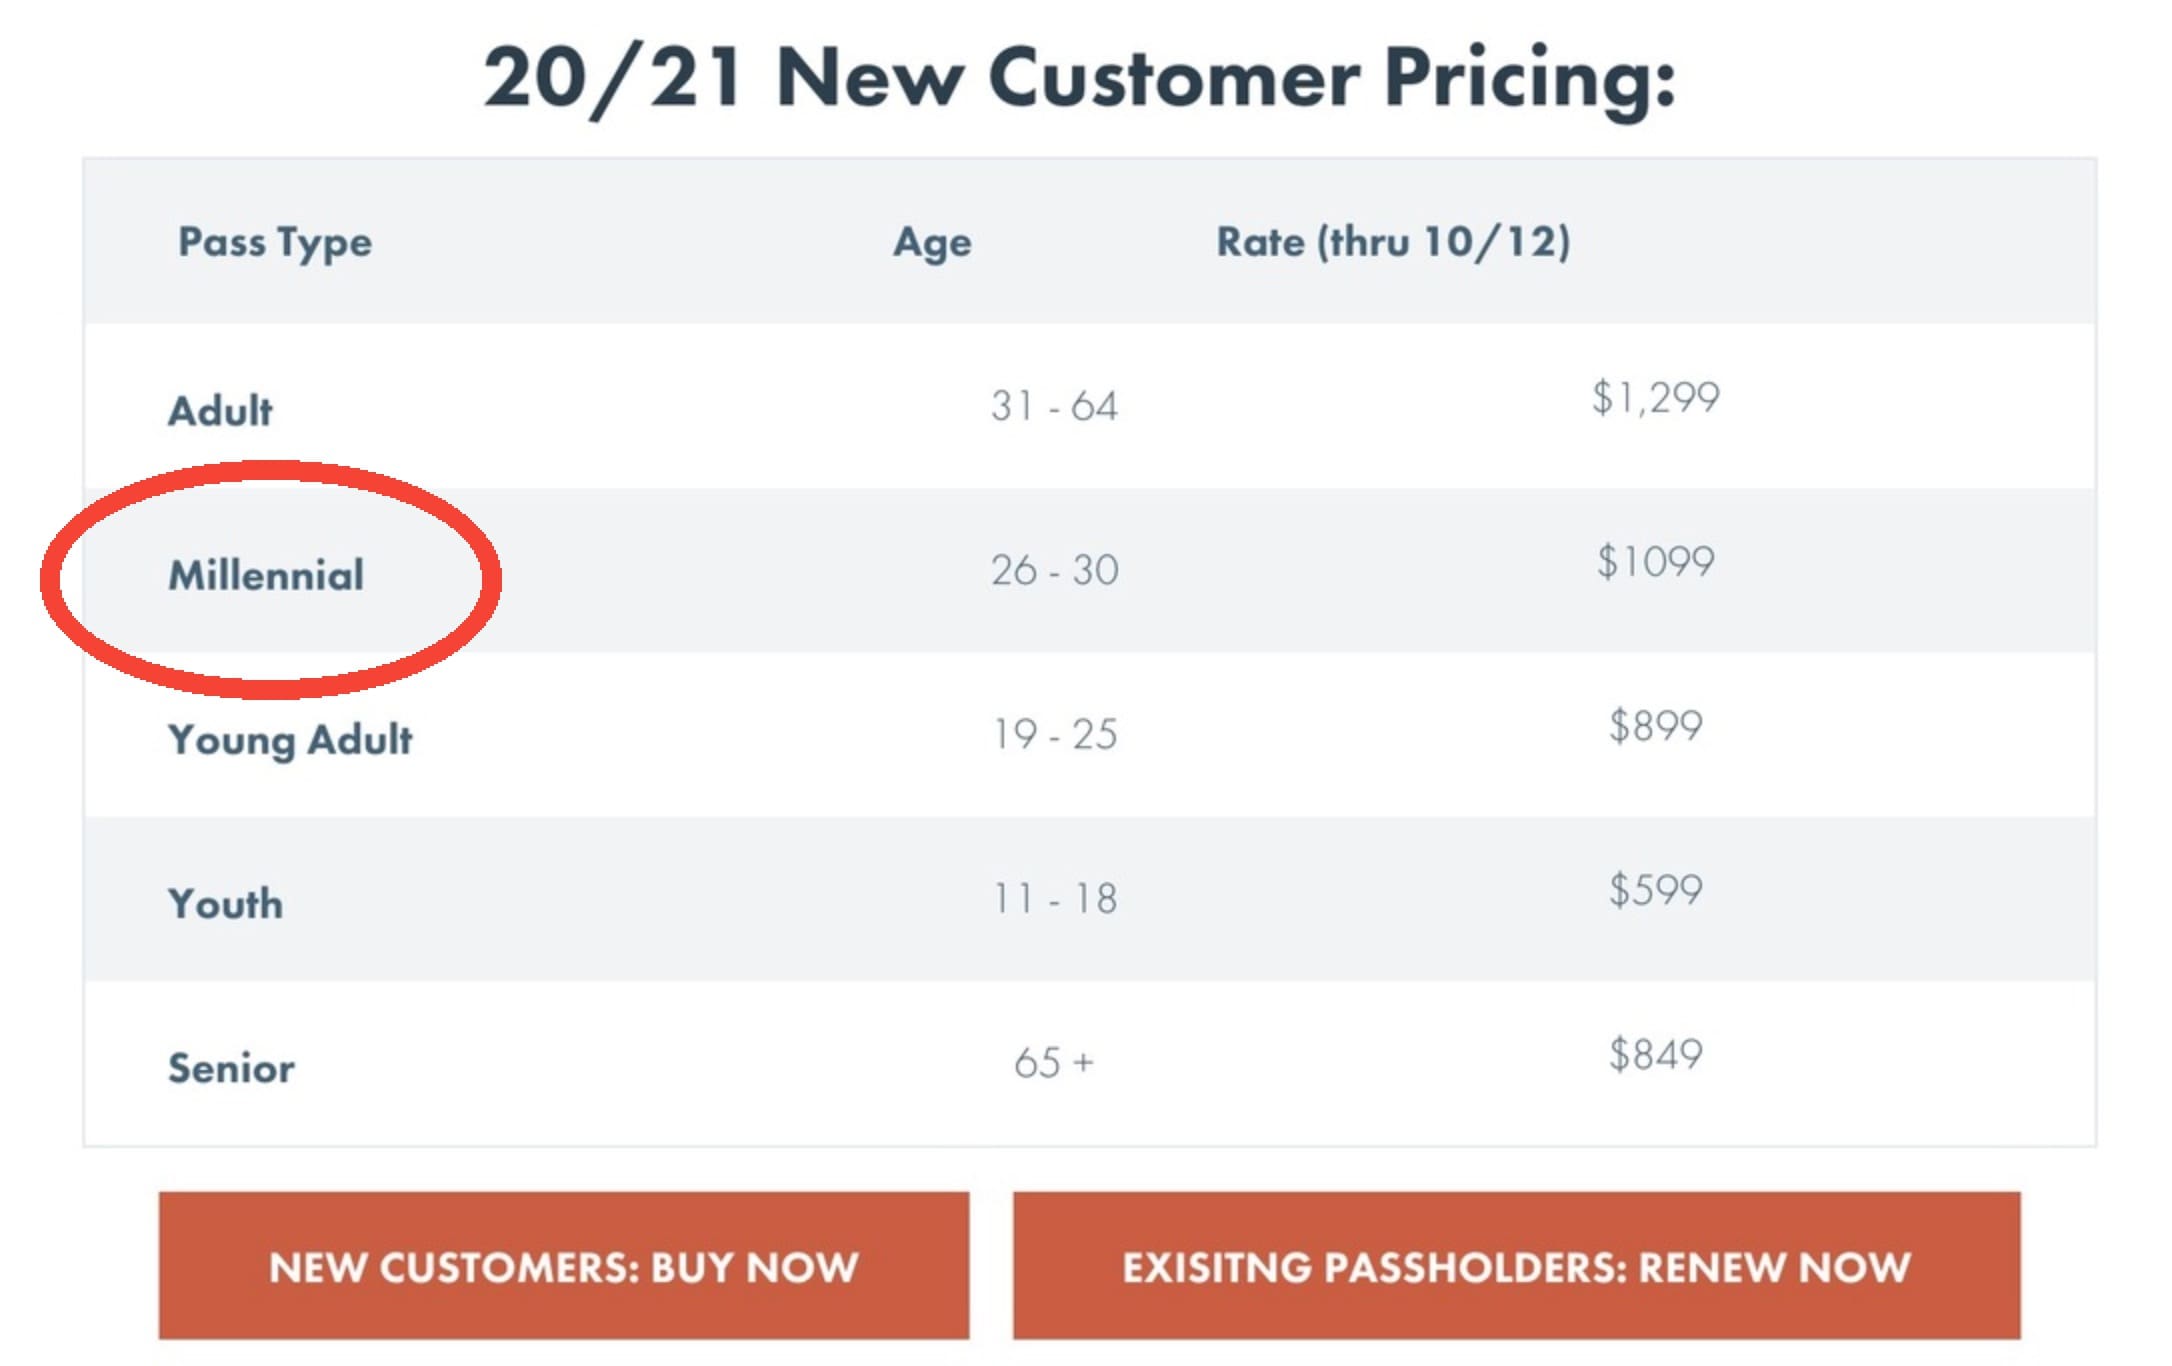Click the 65 + age value
Viewport: 2172px width, 1366px height.
pyautogui.click(x=1054, y=1062)
